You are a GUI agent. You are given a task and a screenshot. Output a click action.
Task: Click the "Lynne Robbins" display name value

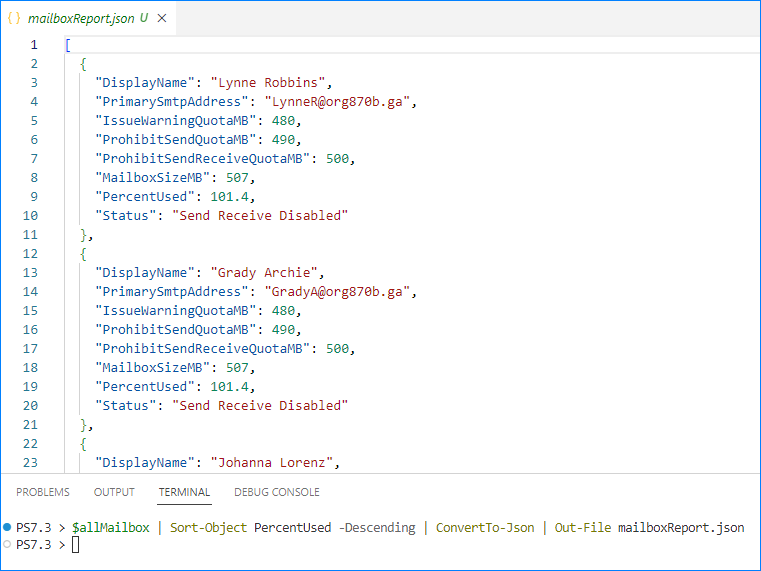coord(268,82)
